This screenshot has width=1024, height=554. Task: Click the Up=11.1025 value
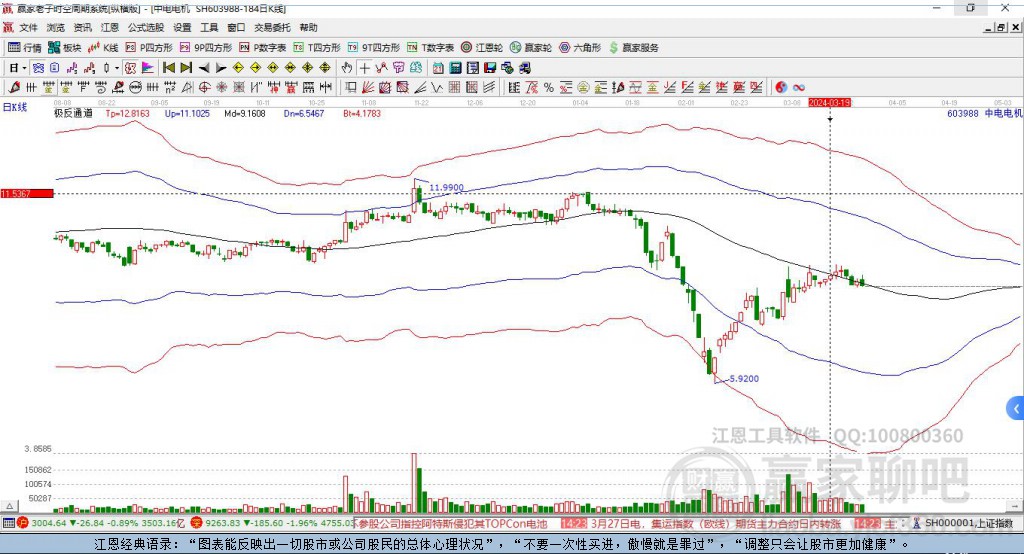point(187,113)
